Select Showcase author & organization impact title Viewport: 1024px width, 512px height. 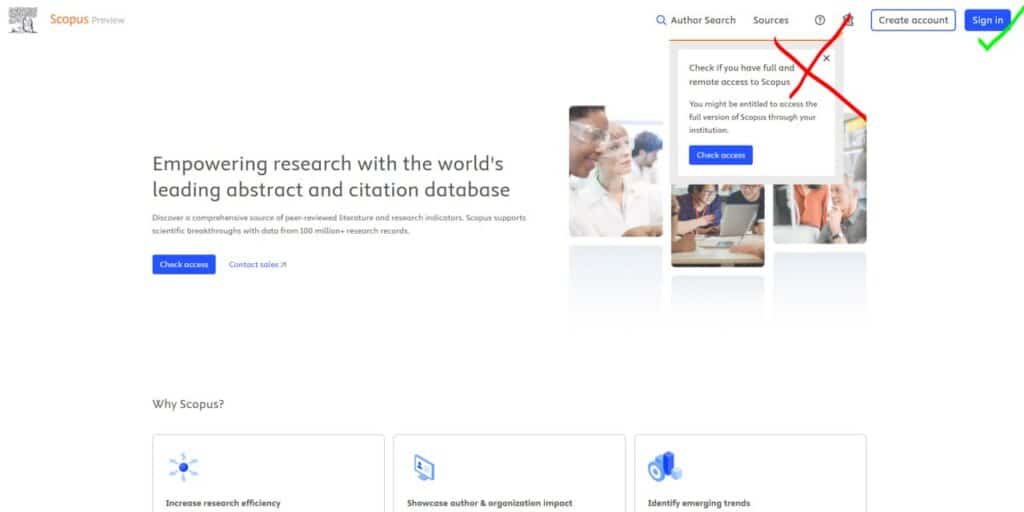click(x=489, y=504)
